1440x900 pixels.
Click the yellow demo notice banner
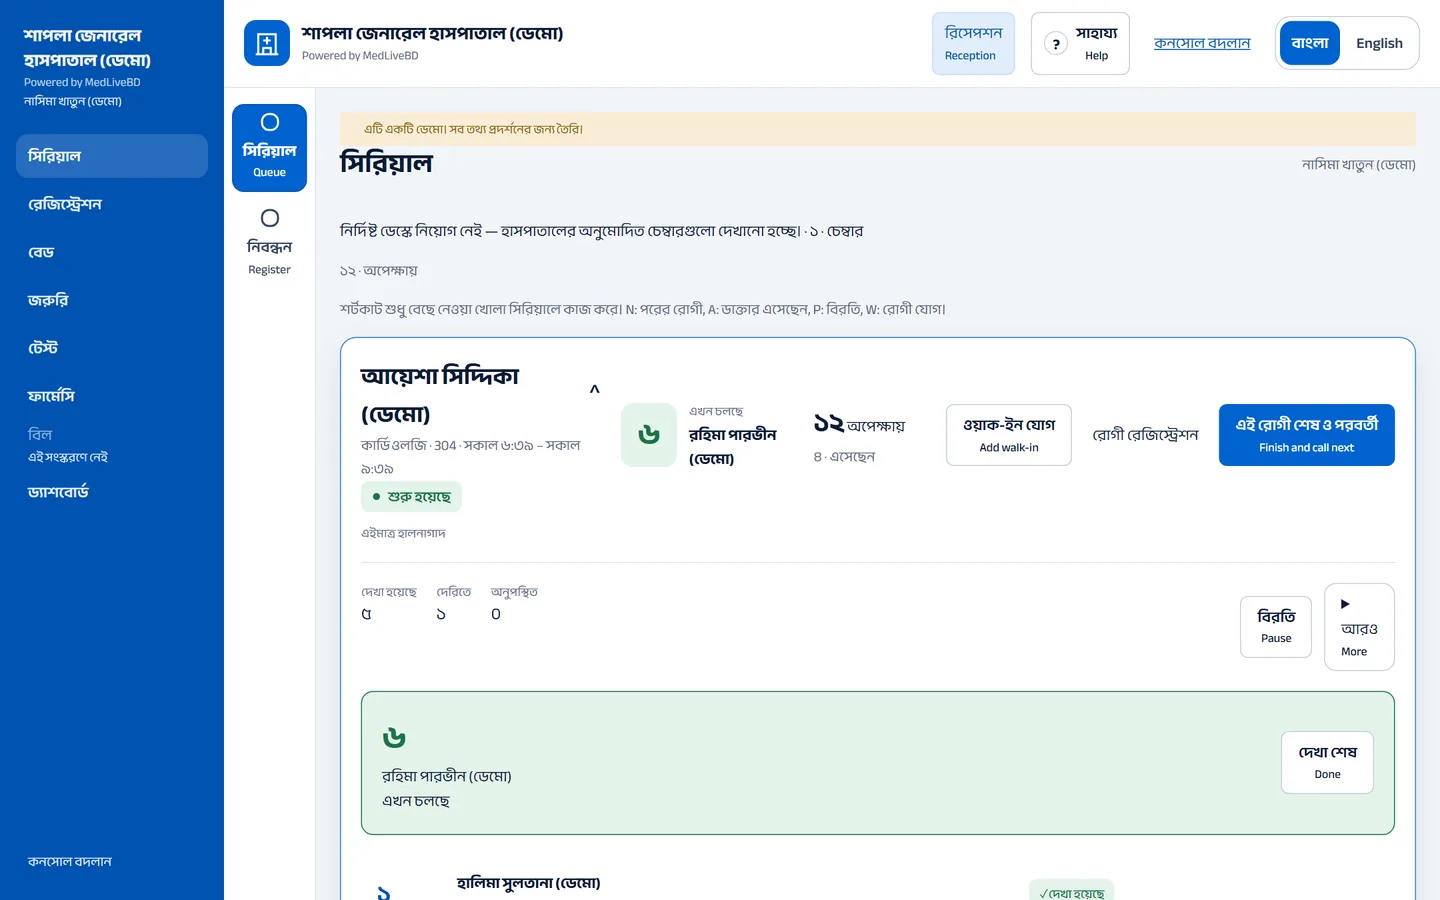click(x=878, y=129)
